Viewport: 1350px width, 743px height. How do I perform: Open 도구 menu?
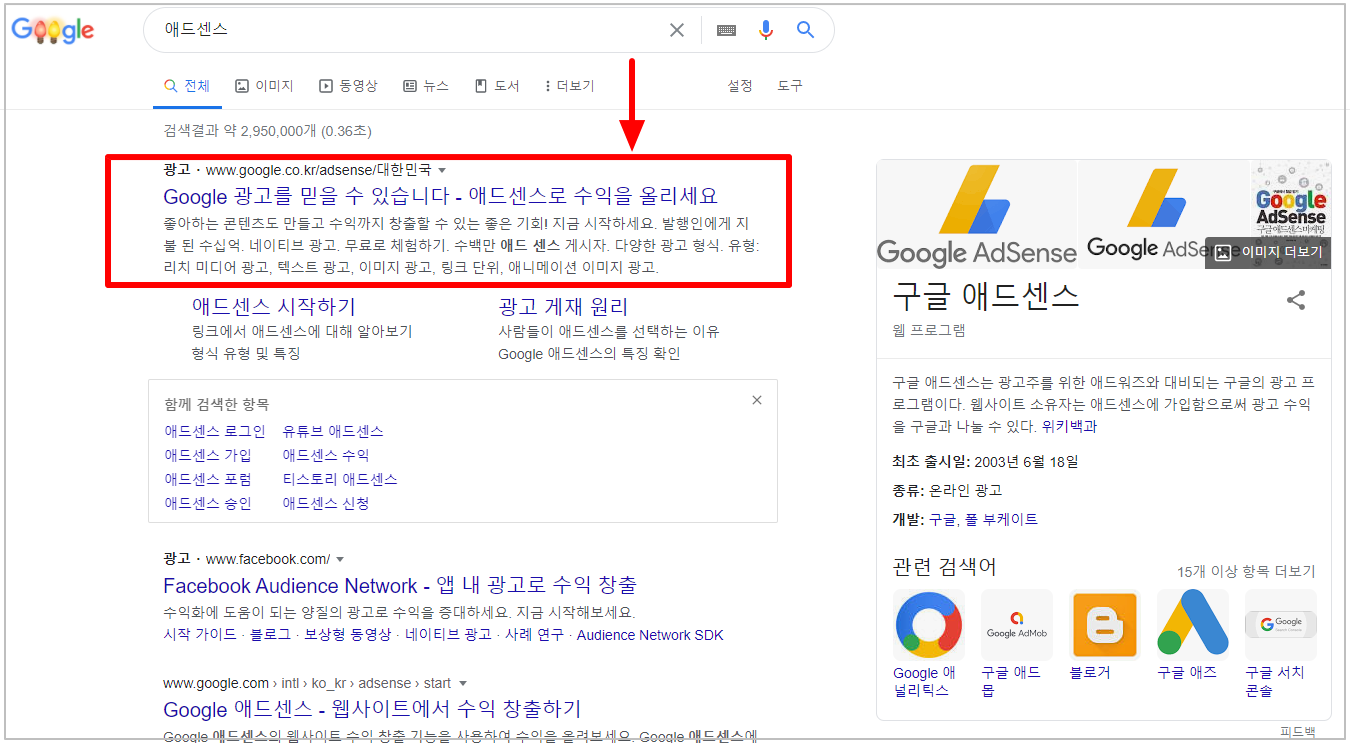[790, 86]
